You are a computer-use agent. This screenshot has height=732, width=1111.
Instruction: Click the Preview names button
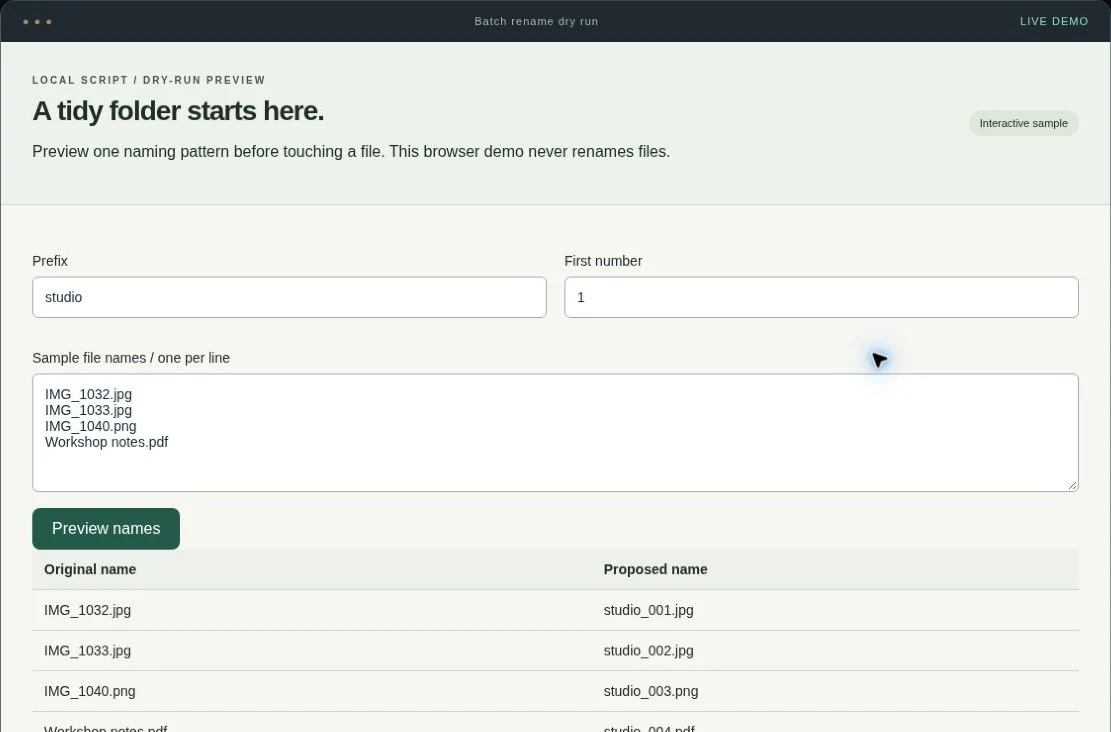pos(106,529)
